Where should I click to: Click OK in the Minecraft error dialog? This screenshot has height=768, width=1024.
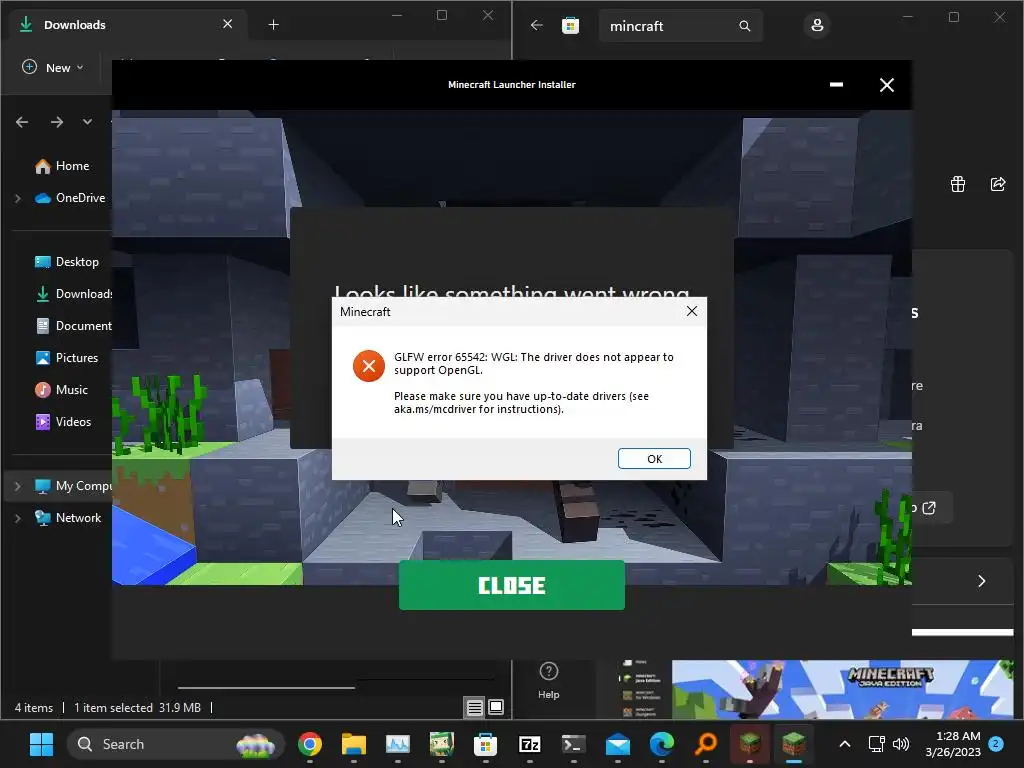[x=654, y=458]
